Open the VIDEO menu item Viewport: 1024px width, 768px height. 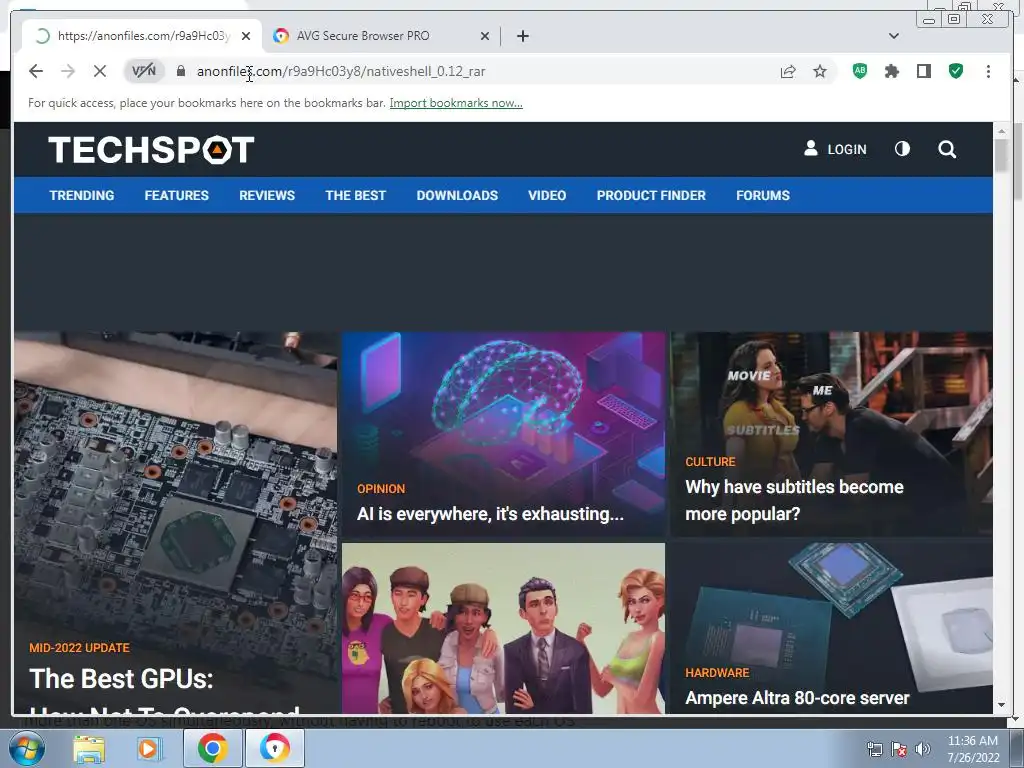pyautogui.click(x=547, y=195)
